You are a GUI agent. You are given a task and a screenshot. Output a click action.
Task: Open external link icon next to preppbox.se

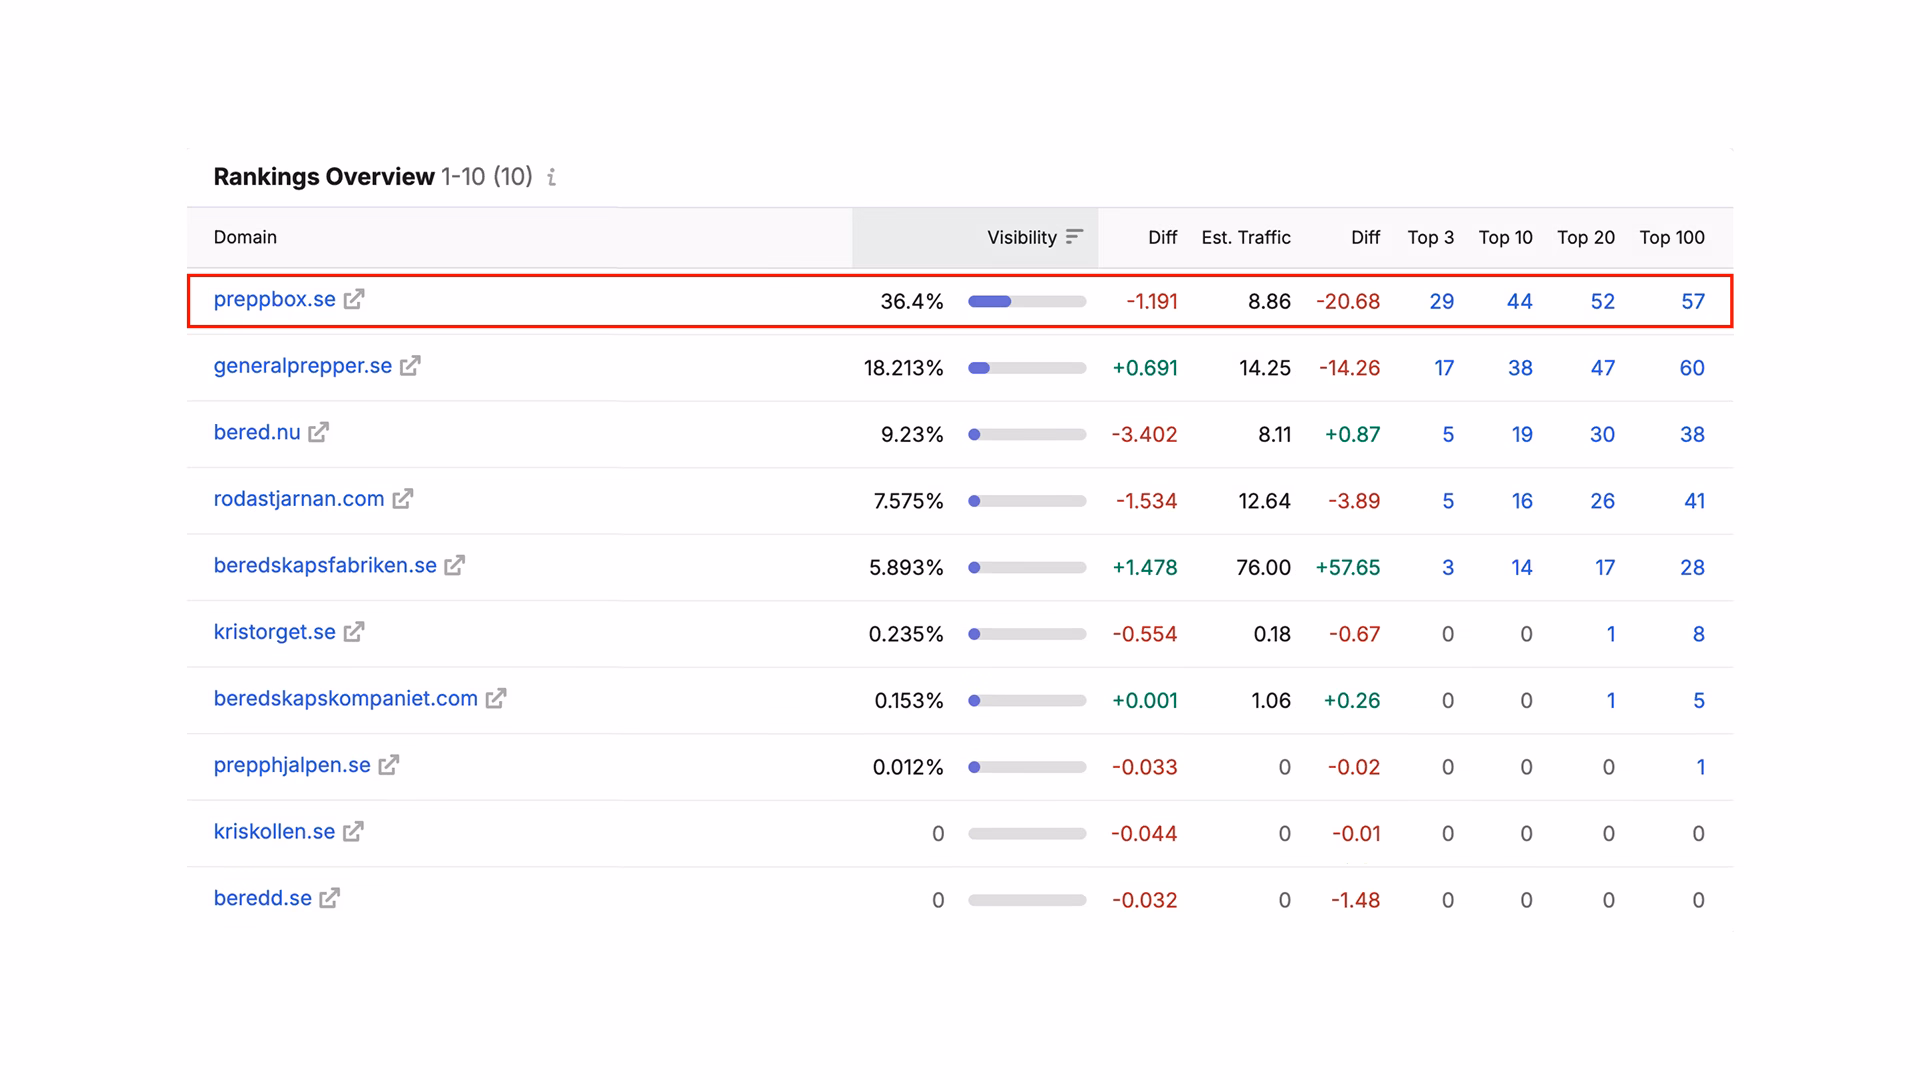click(354, 299)
